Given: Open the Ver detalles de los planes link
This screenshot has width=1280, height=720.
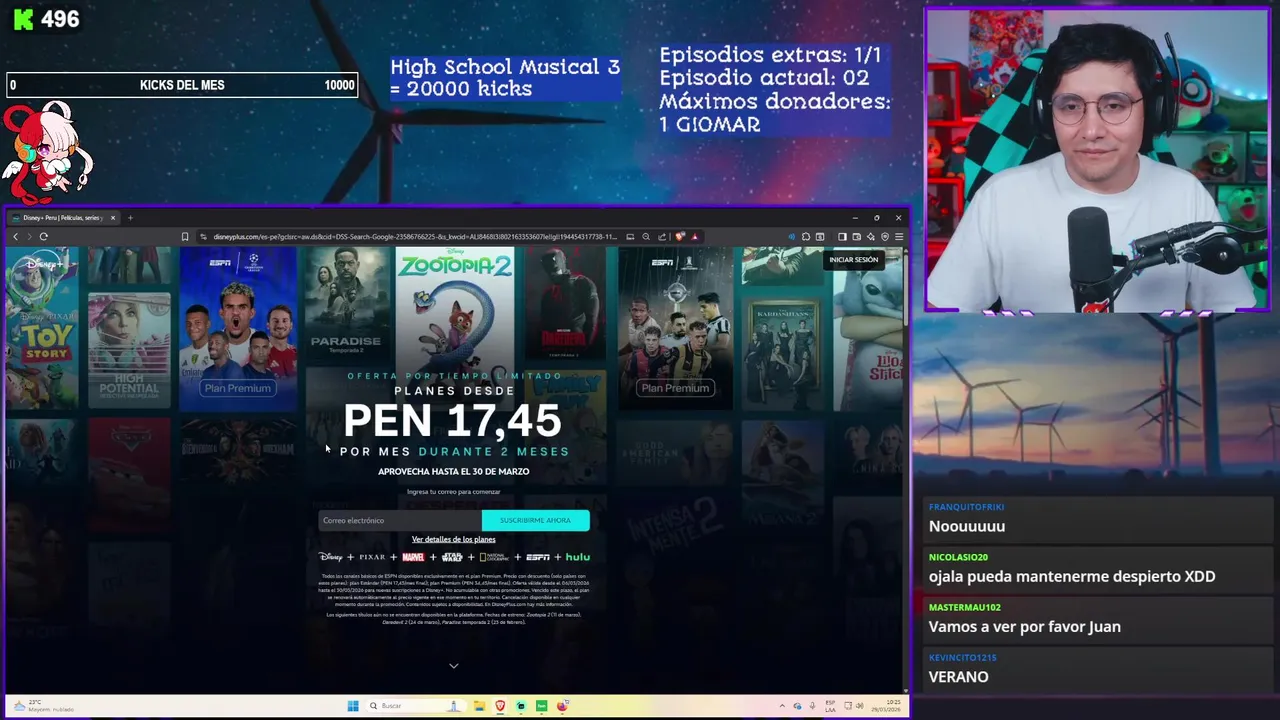Looking at the screenshot, I should point(453,540).
